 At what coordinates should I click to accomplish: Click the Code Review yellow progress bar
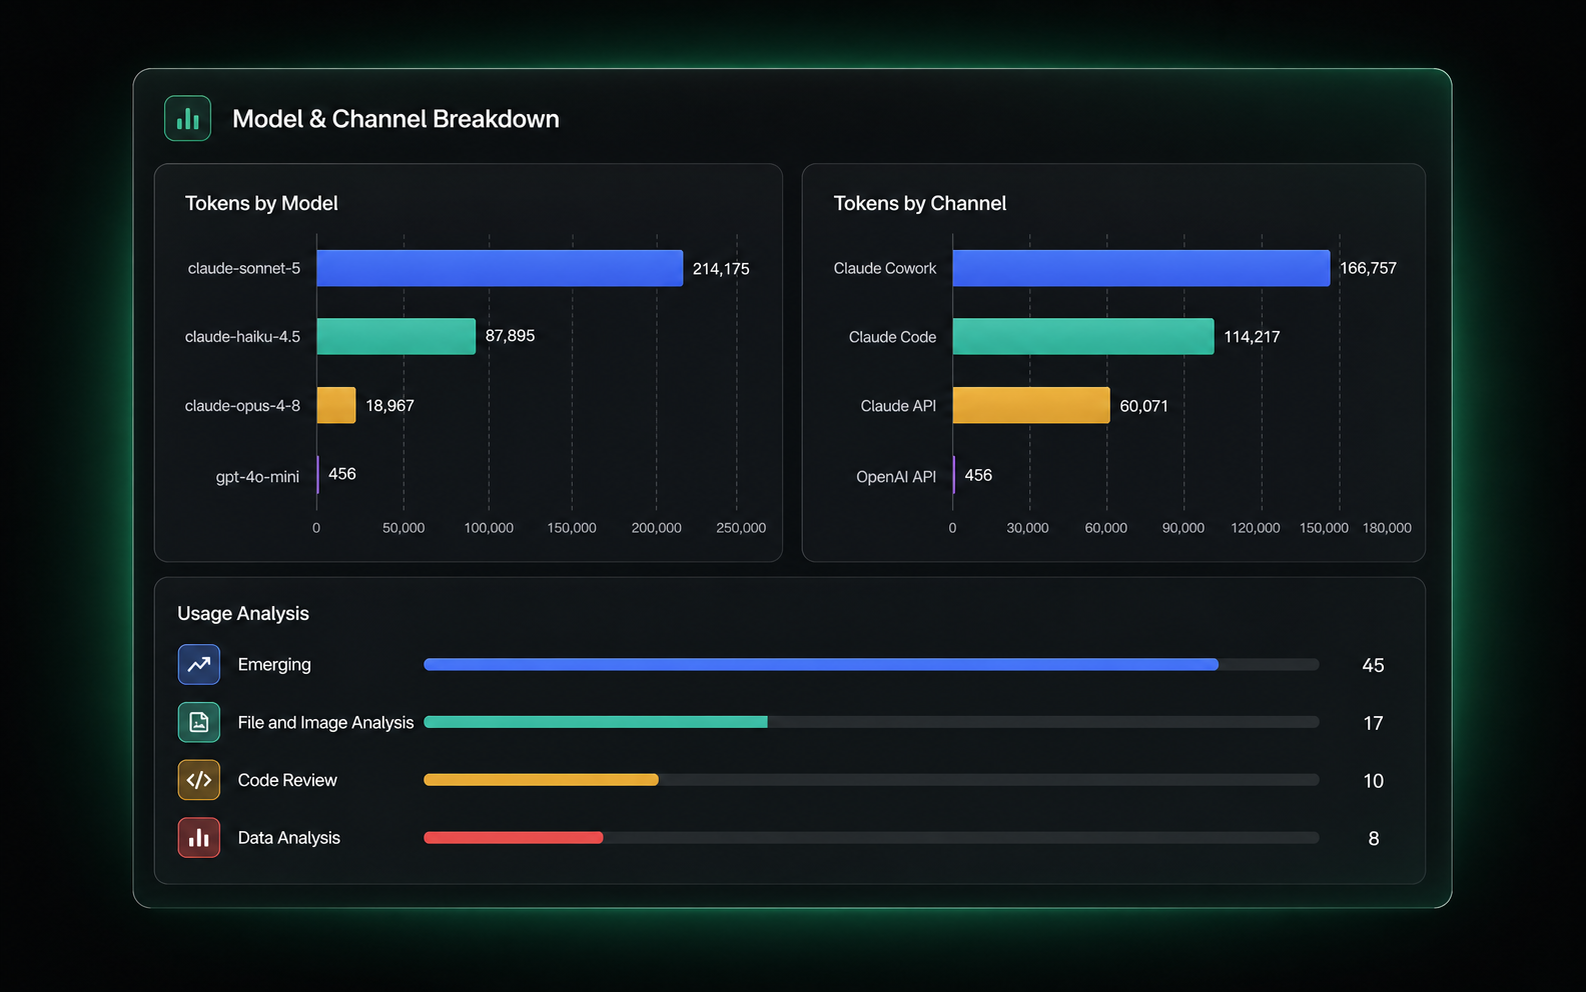coord(541,779)
